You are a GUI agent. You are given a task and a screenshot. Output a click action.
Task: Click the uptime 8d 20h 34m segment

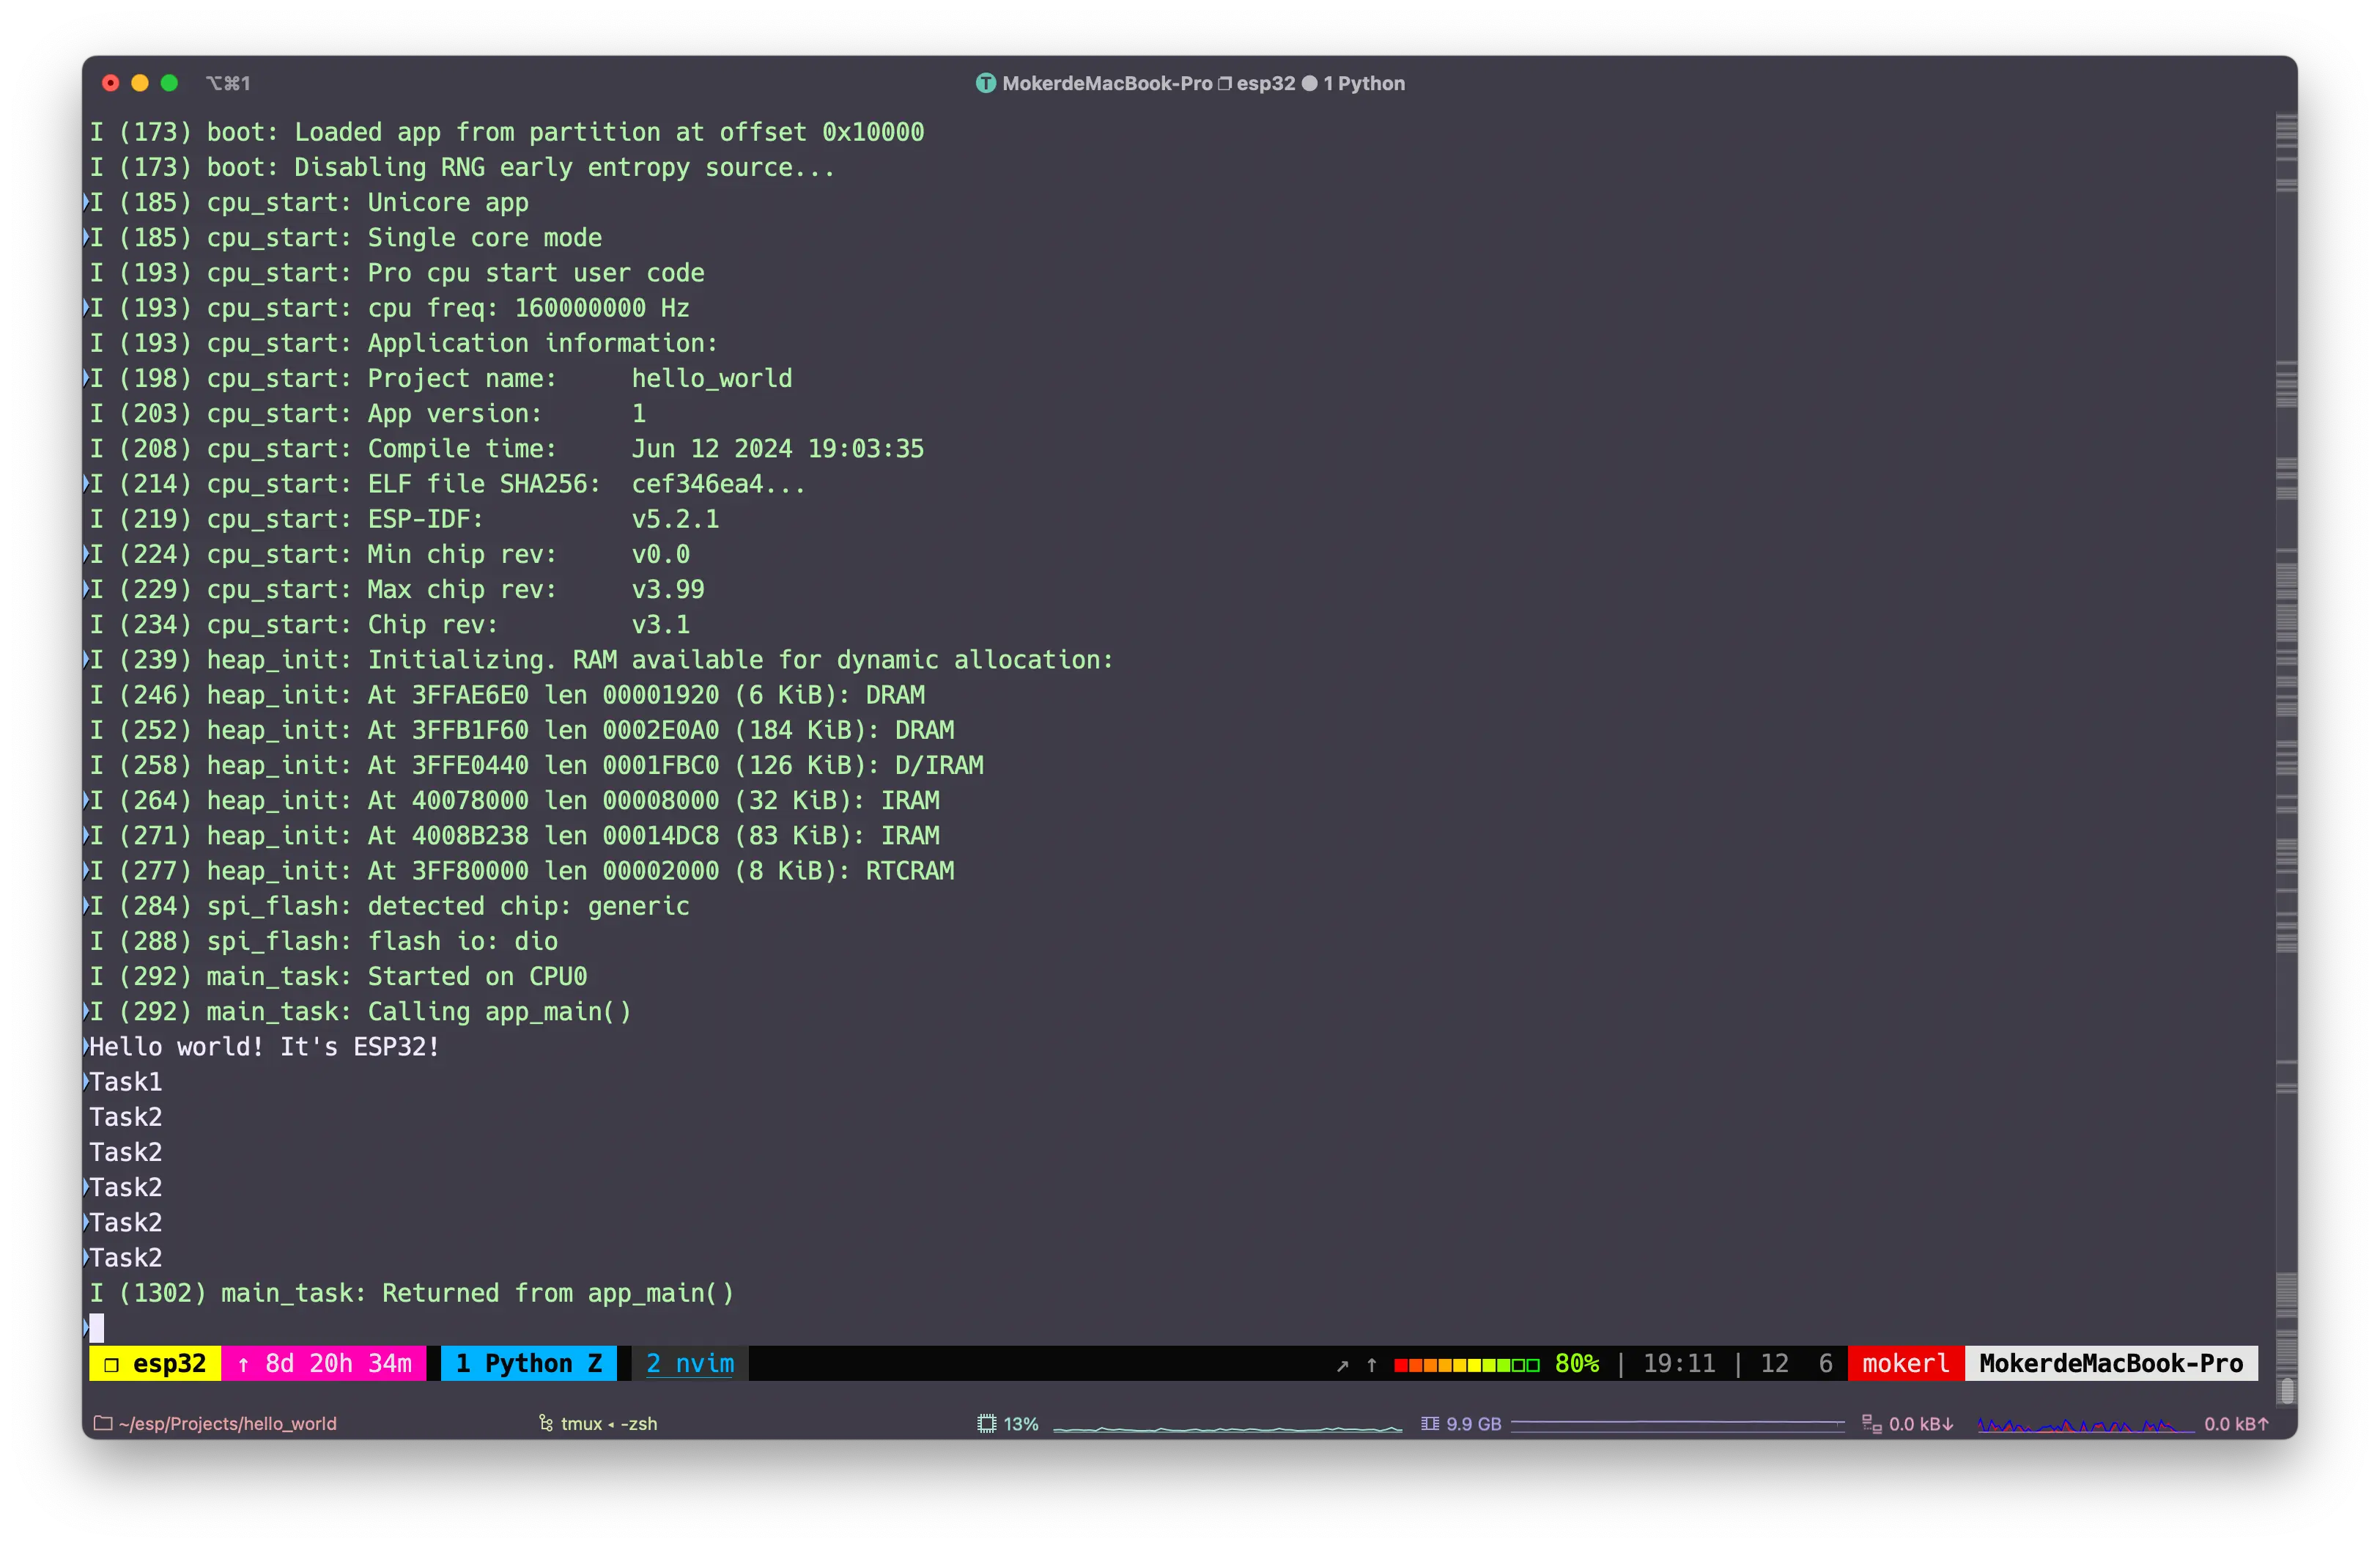pyautogui.click(x=325, y=1363)
